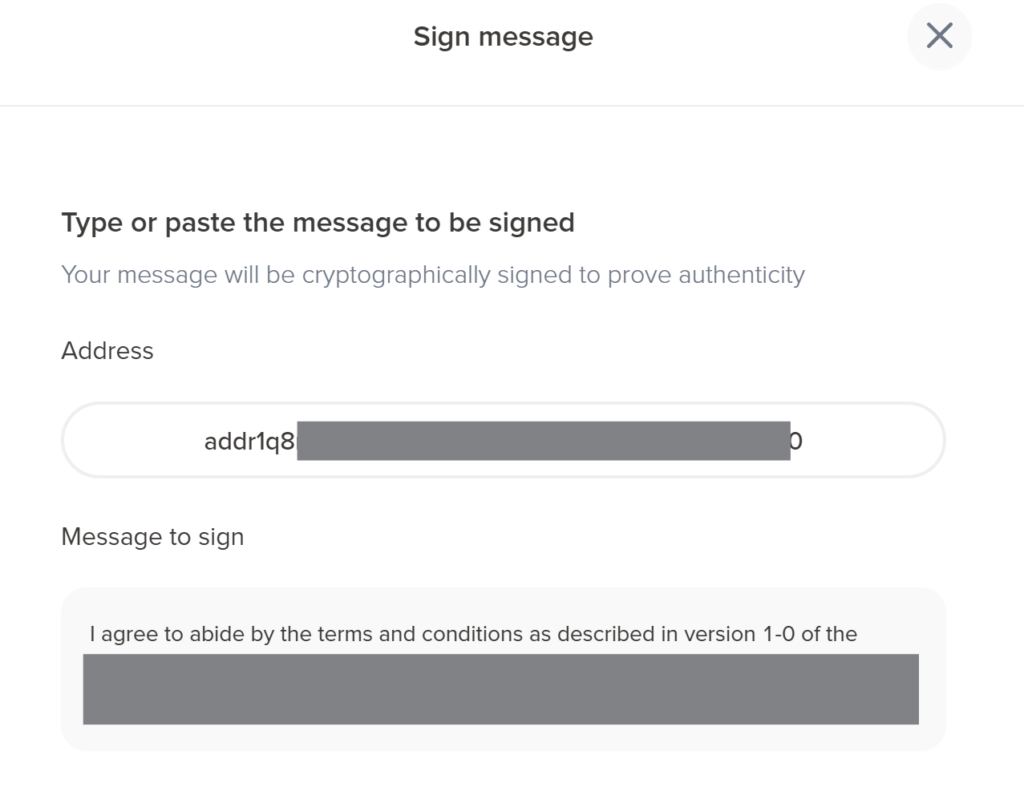Viewport: 1024px width, 795px height.
Task: Click the cryptographically signed description text
Action: [x=432, y=274]
